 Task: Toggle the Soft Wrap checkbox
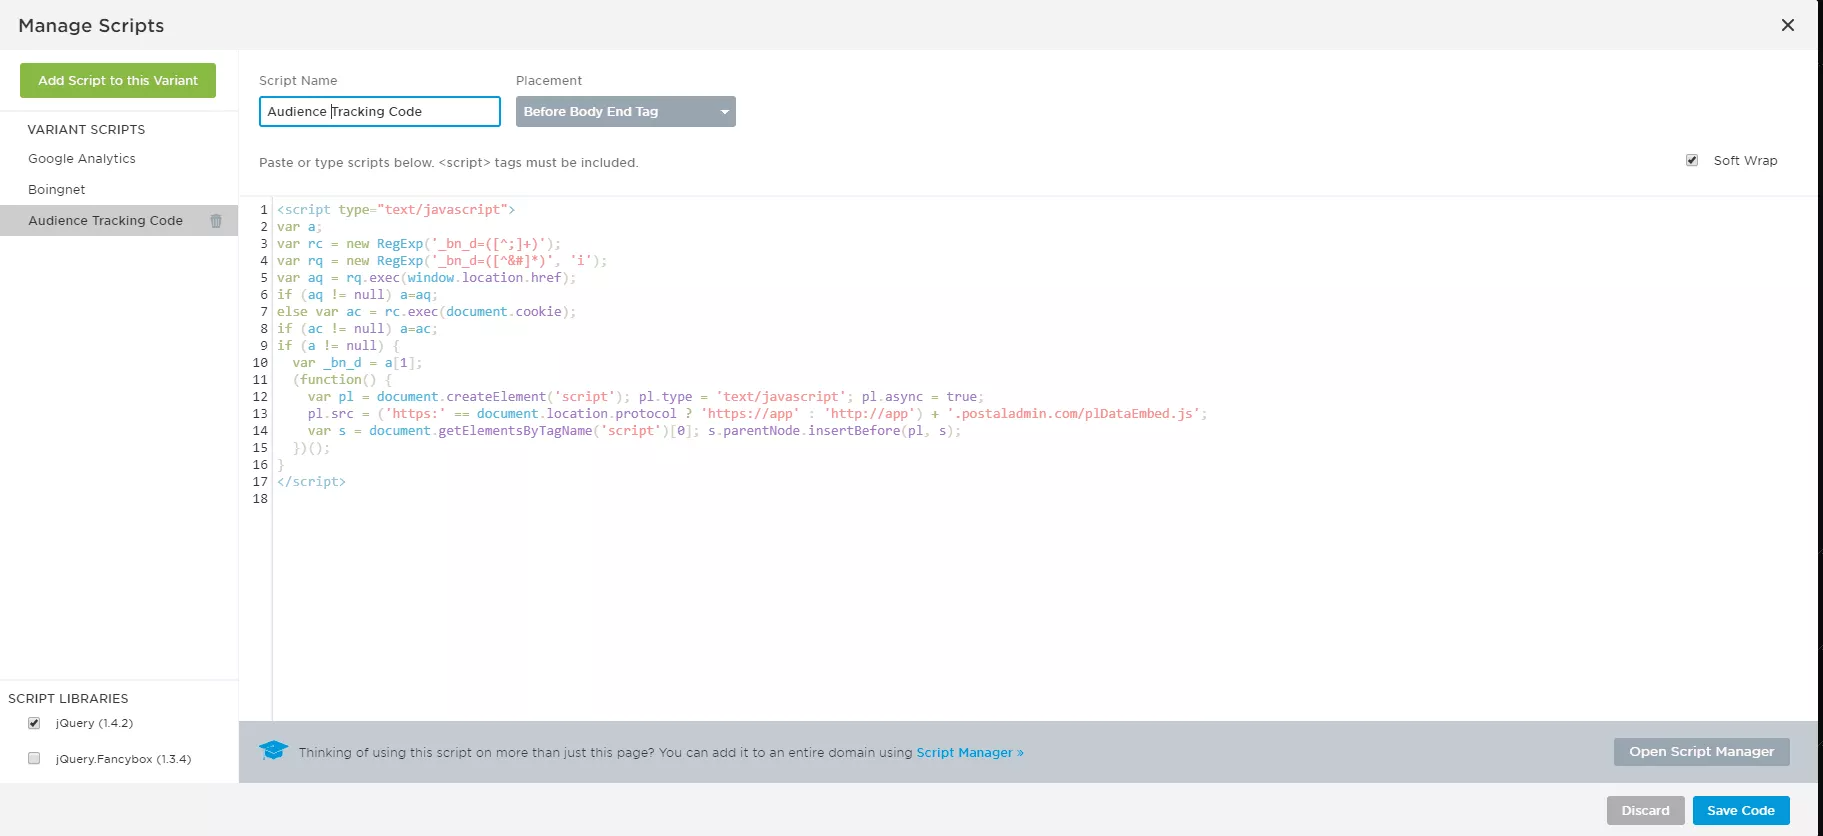pos(1692,160)
